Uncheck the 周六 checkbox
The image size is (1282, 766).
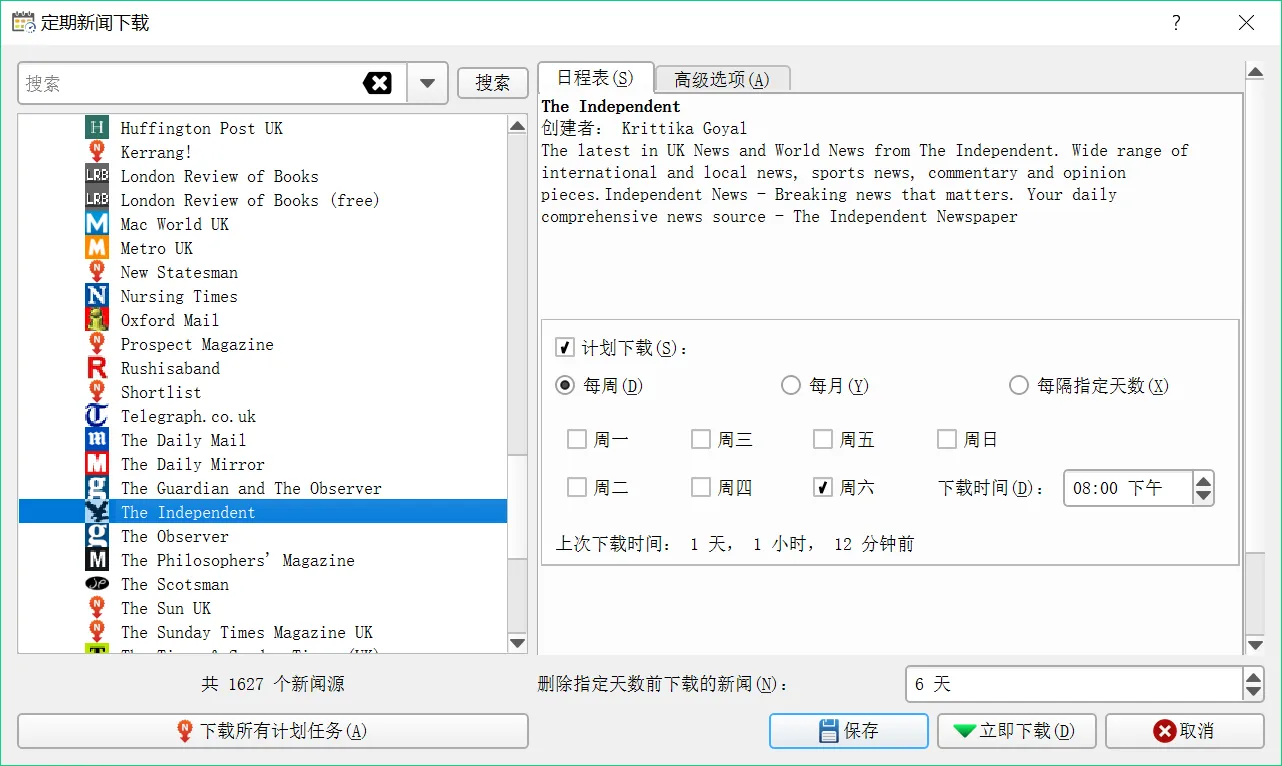(823, 487)
